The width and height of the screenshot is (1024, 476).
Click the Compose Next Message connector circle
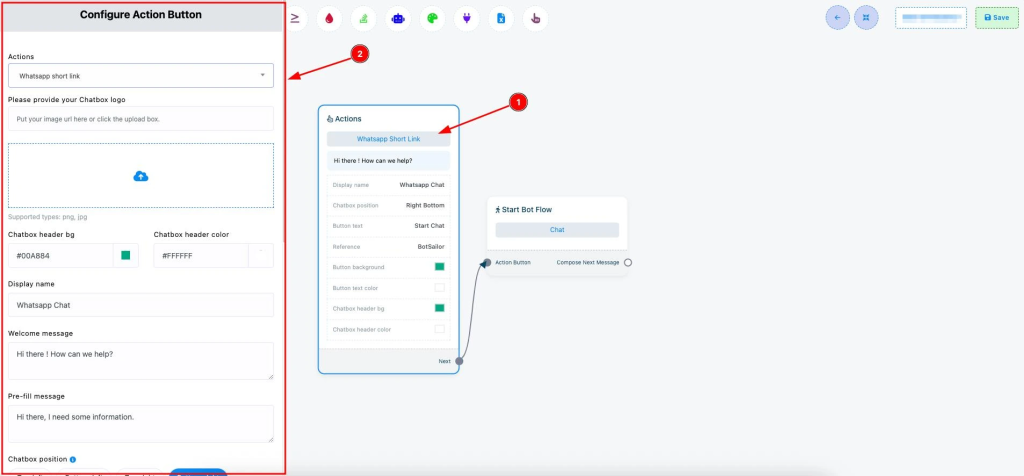pos(628,263)
